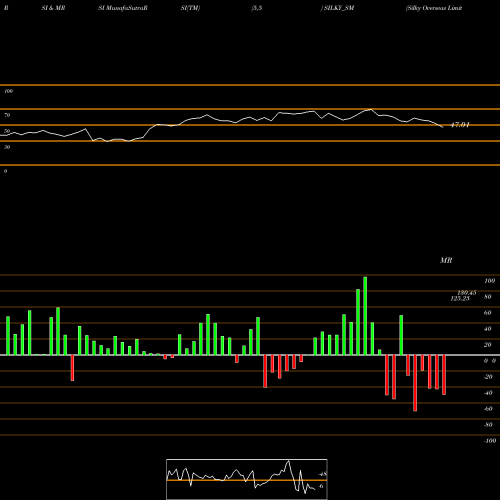Click the tallest green bar in MR histogram
The width and height of the screenshot is (500, 500).
click(x=365, y=316)
